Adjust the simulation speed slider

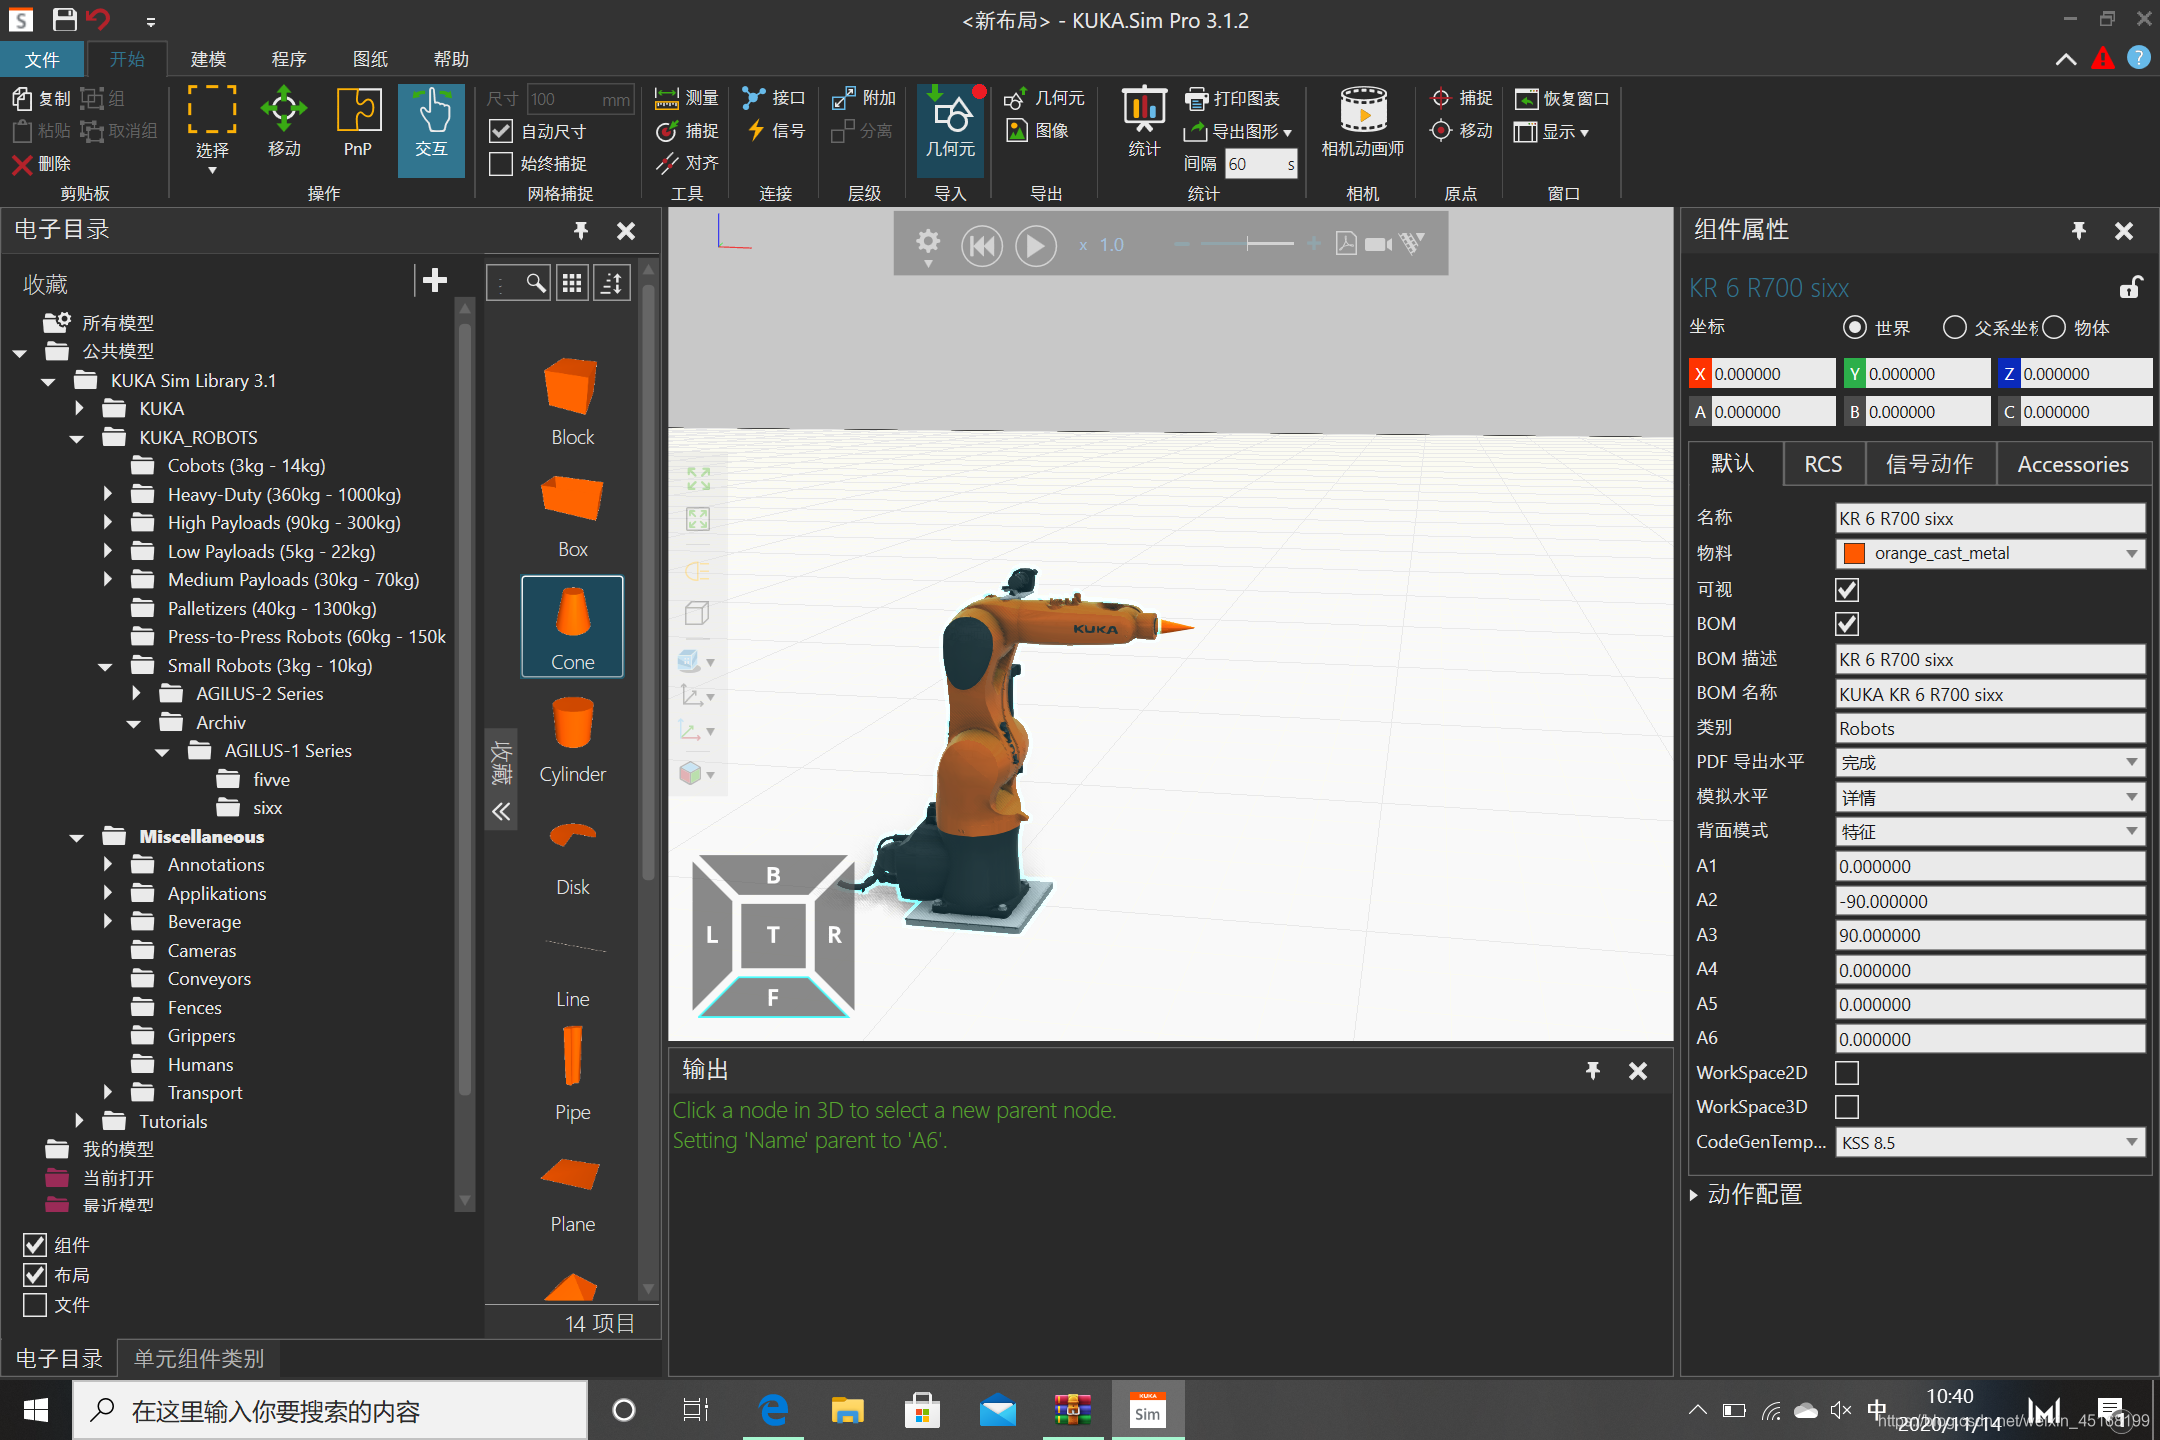(x=1248, y=244)
